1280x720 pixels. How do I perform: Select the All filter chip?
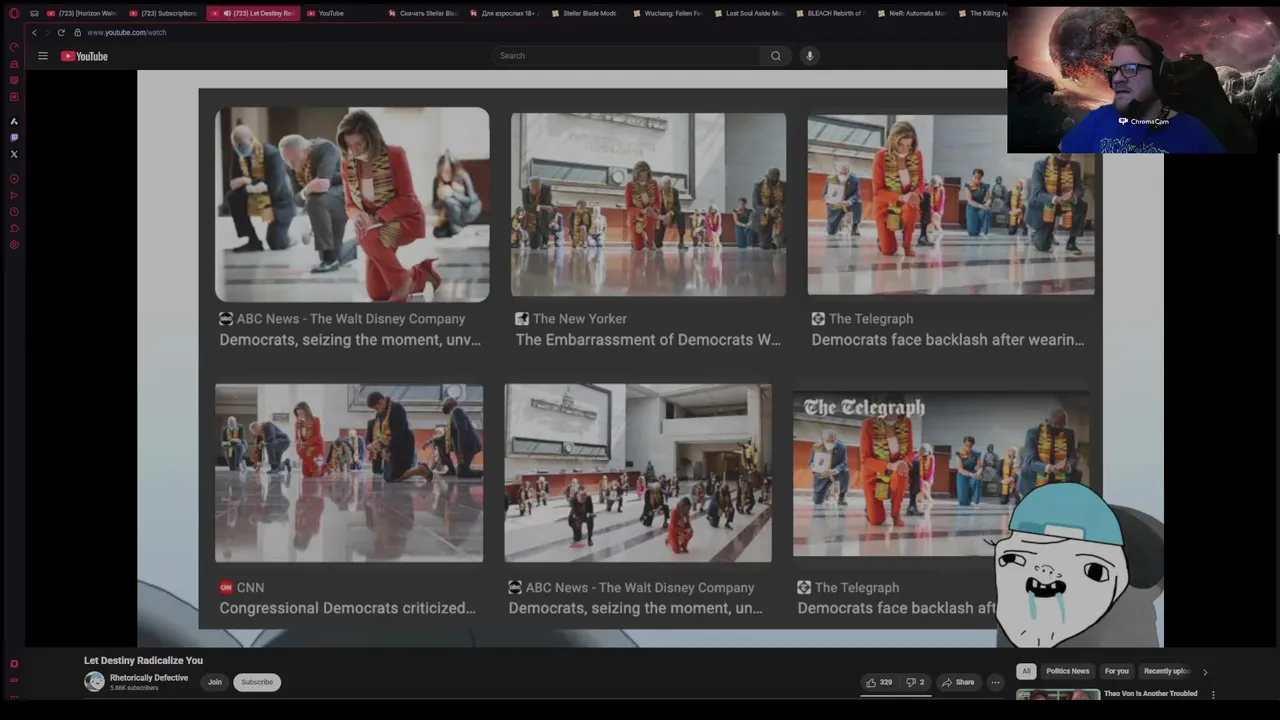point(1026,671)
